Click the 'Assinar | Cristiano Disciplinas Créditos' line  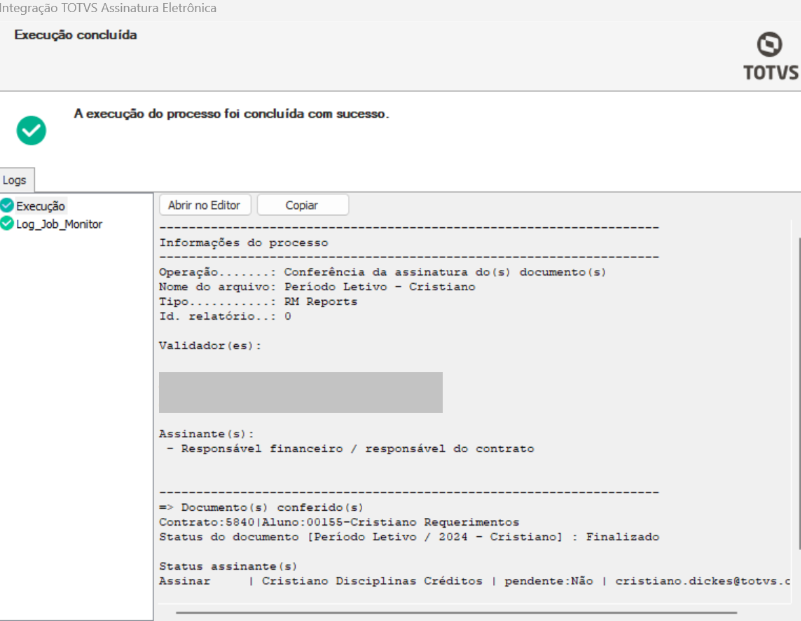pyautogui.click(x=475, y=581)
